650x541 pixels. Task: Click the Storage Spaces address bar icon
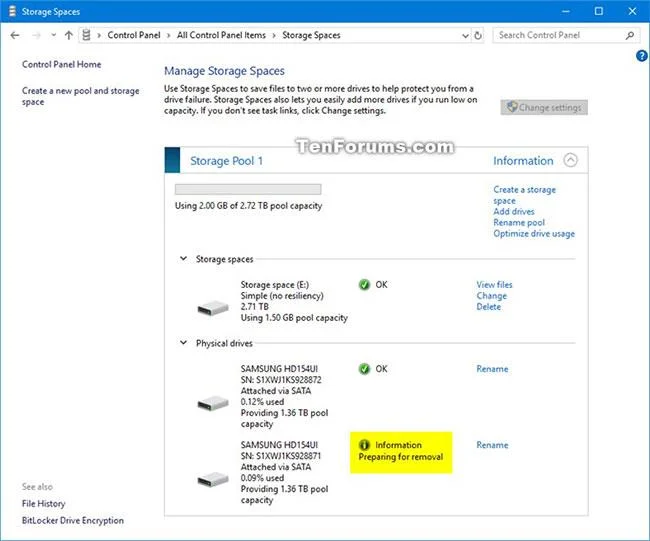[86, 35]
